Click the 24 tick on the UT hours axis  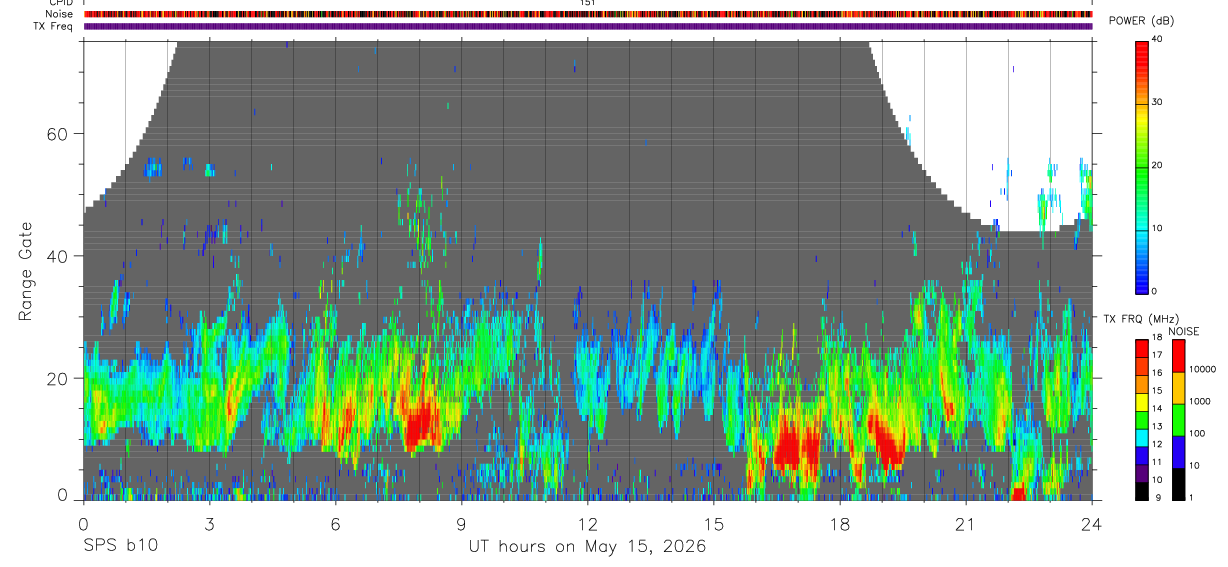click(1092, 523)
